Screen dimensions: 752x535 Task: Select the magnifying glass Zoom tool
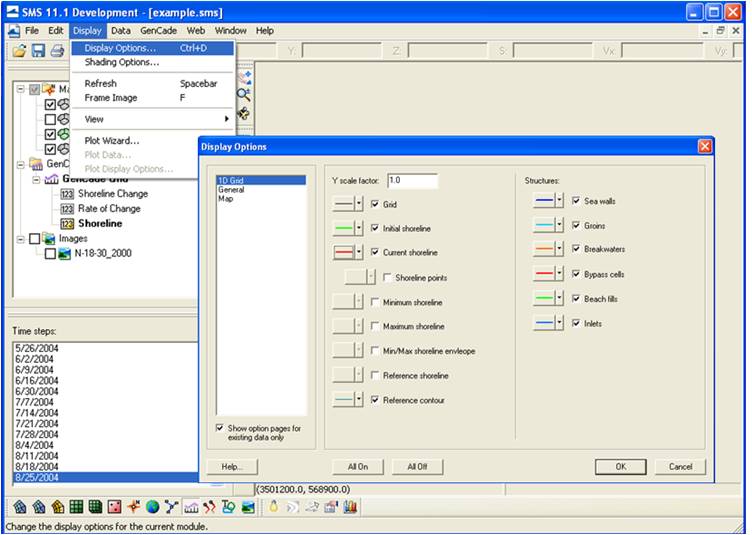coord(244,94)
